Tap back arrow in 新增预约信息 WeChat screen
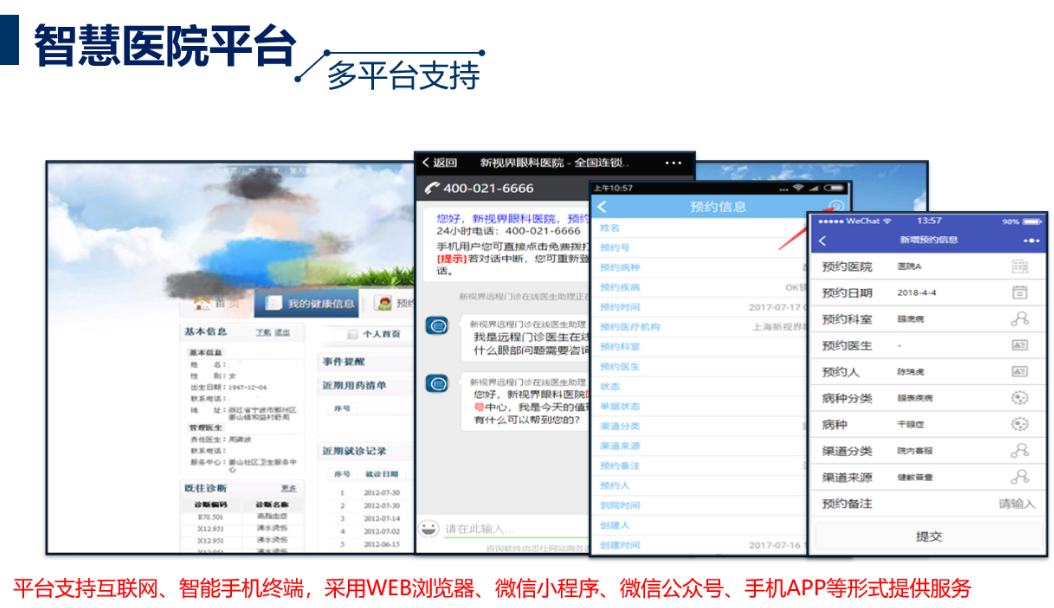 tap(822, 240)
